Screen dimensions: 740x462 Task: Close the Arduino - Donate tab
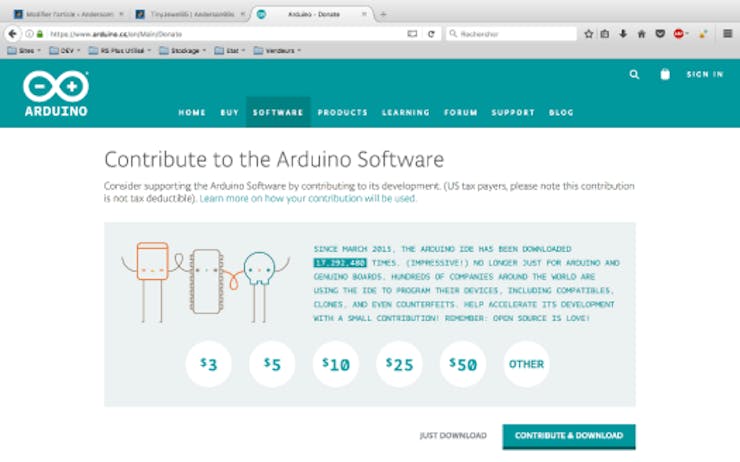click(364, 14)
